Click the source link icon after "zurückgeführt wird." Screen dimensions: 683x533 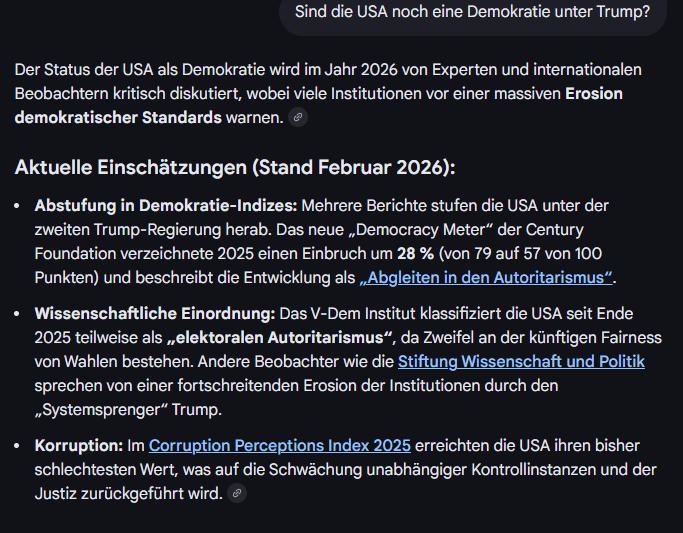coord(237,493)
